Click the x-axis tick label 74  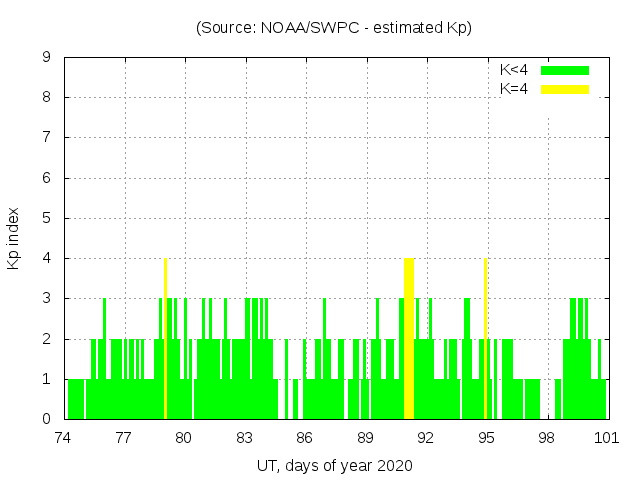point(63,437)
